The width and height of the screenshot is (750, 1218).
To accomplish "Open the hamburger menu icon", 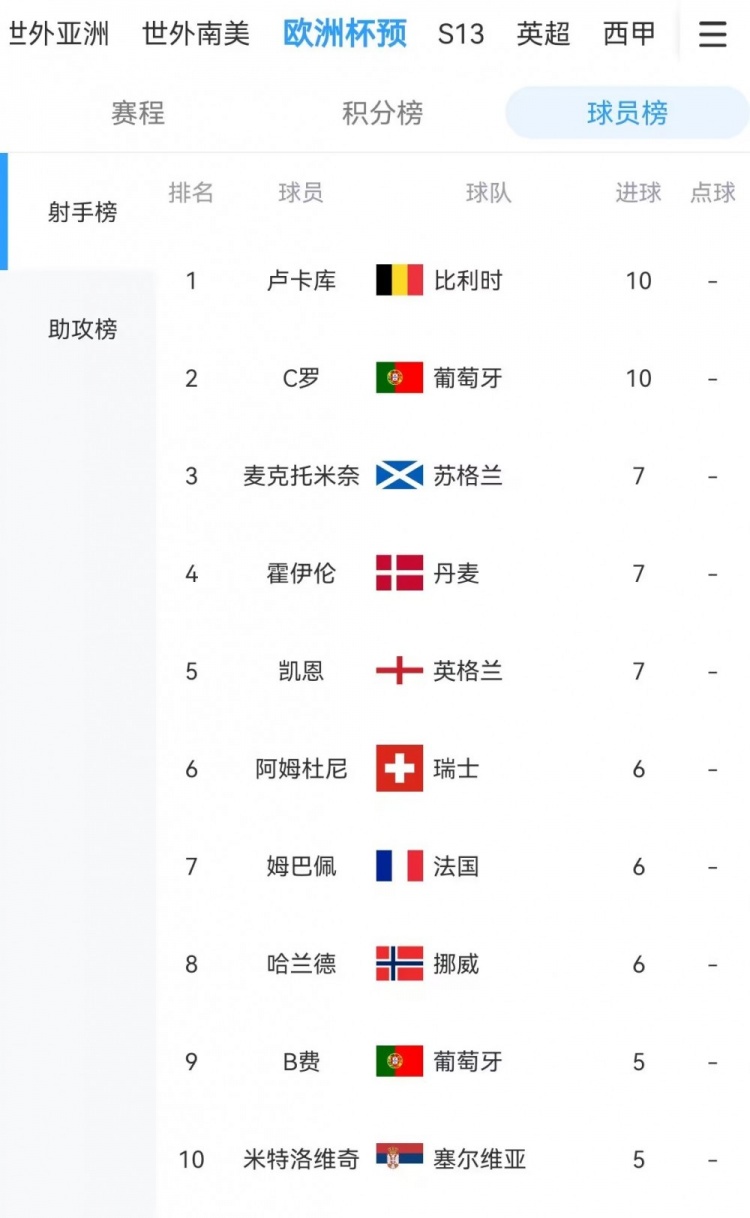I will (x=712, y=35).
